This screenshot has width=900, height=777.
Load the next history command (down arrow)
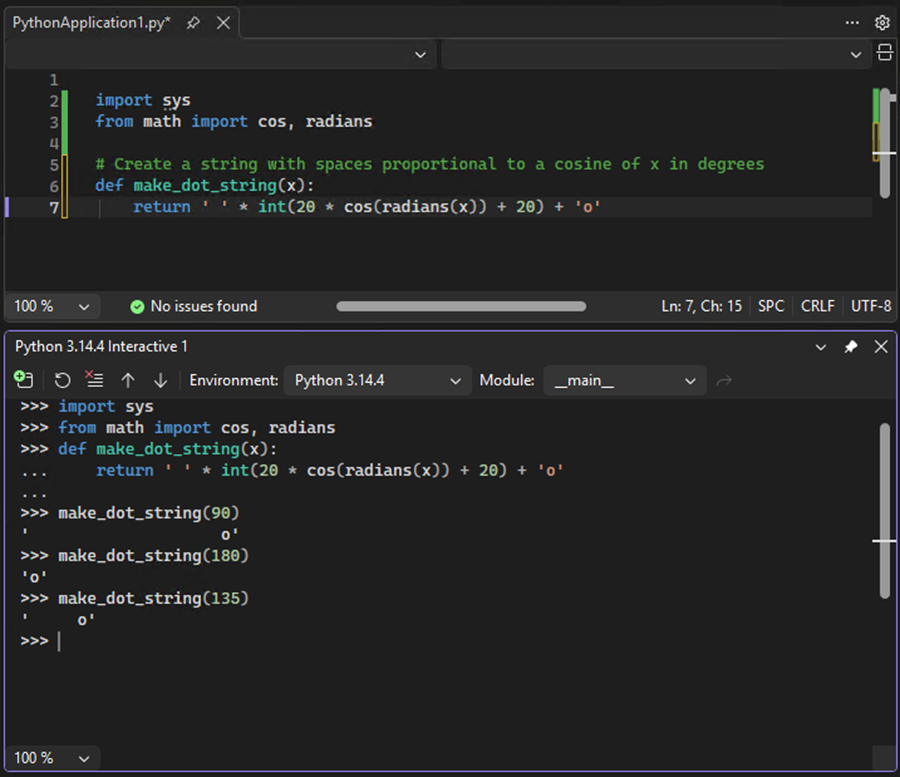click(160, 380)
